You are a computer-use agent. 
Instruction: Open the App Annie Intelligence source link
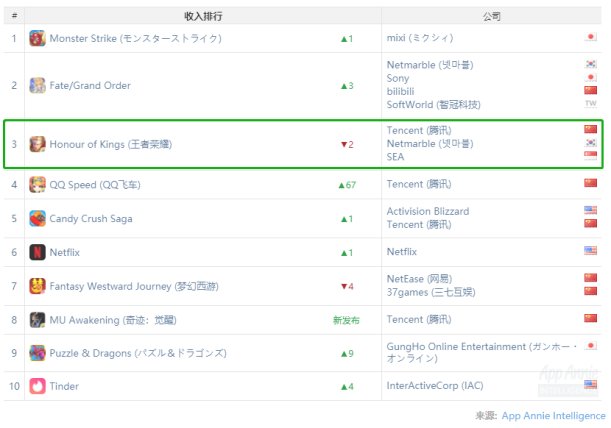(x=553, y=416)
